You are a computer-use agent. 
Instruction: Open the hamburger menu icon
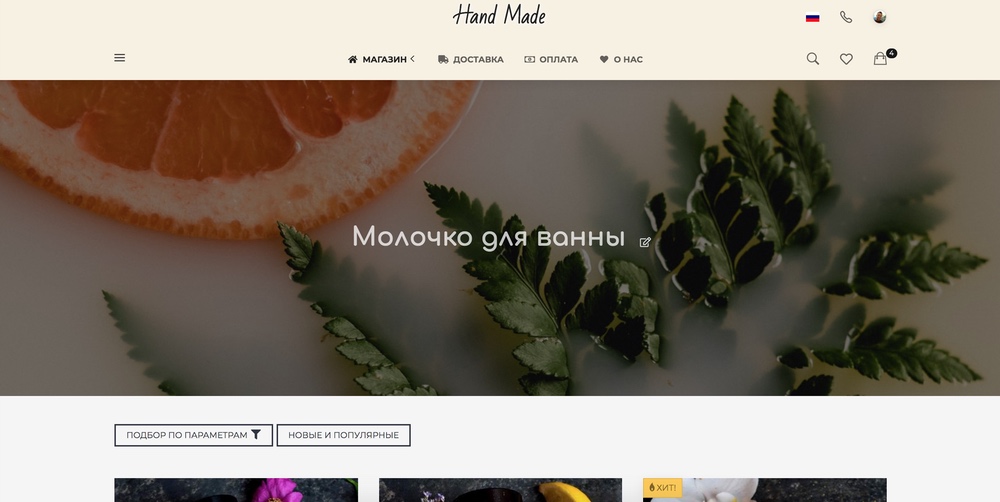(x=119, y=58)
